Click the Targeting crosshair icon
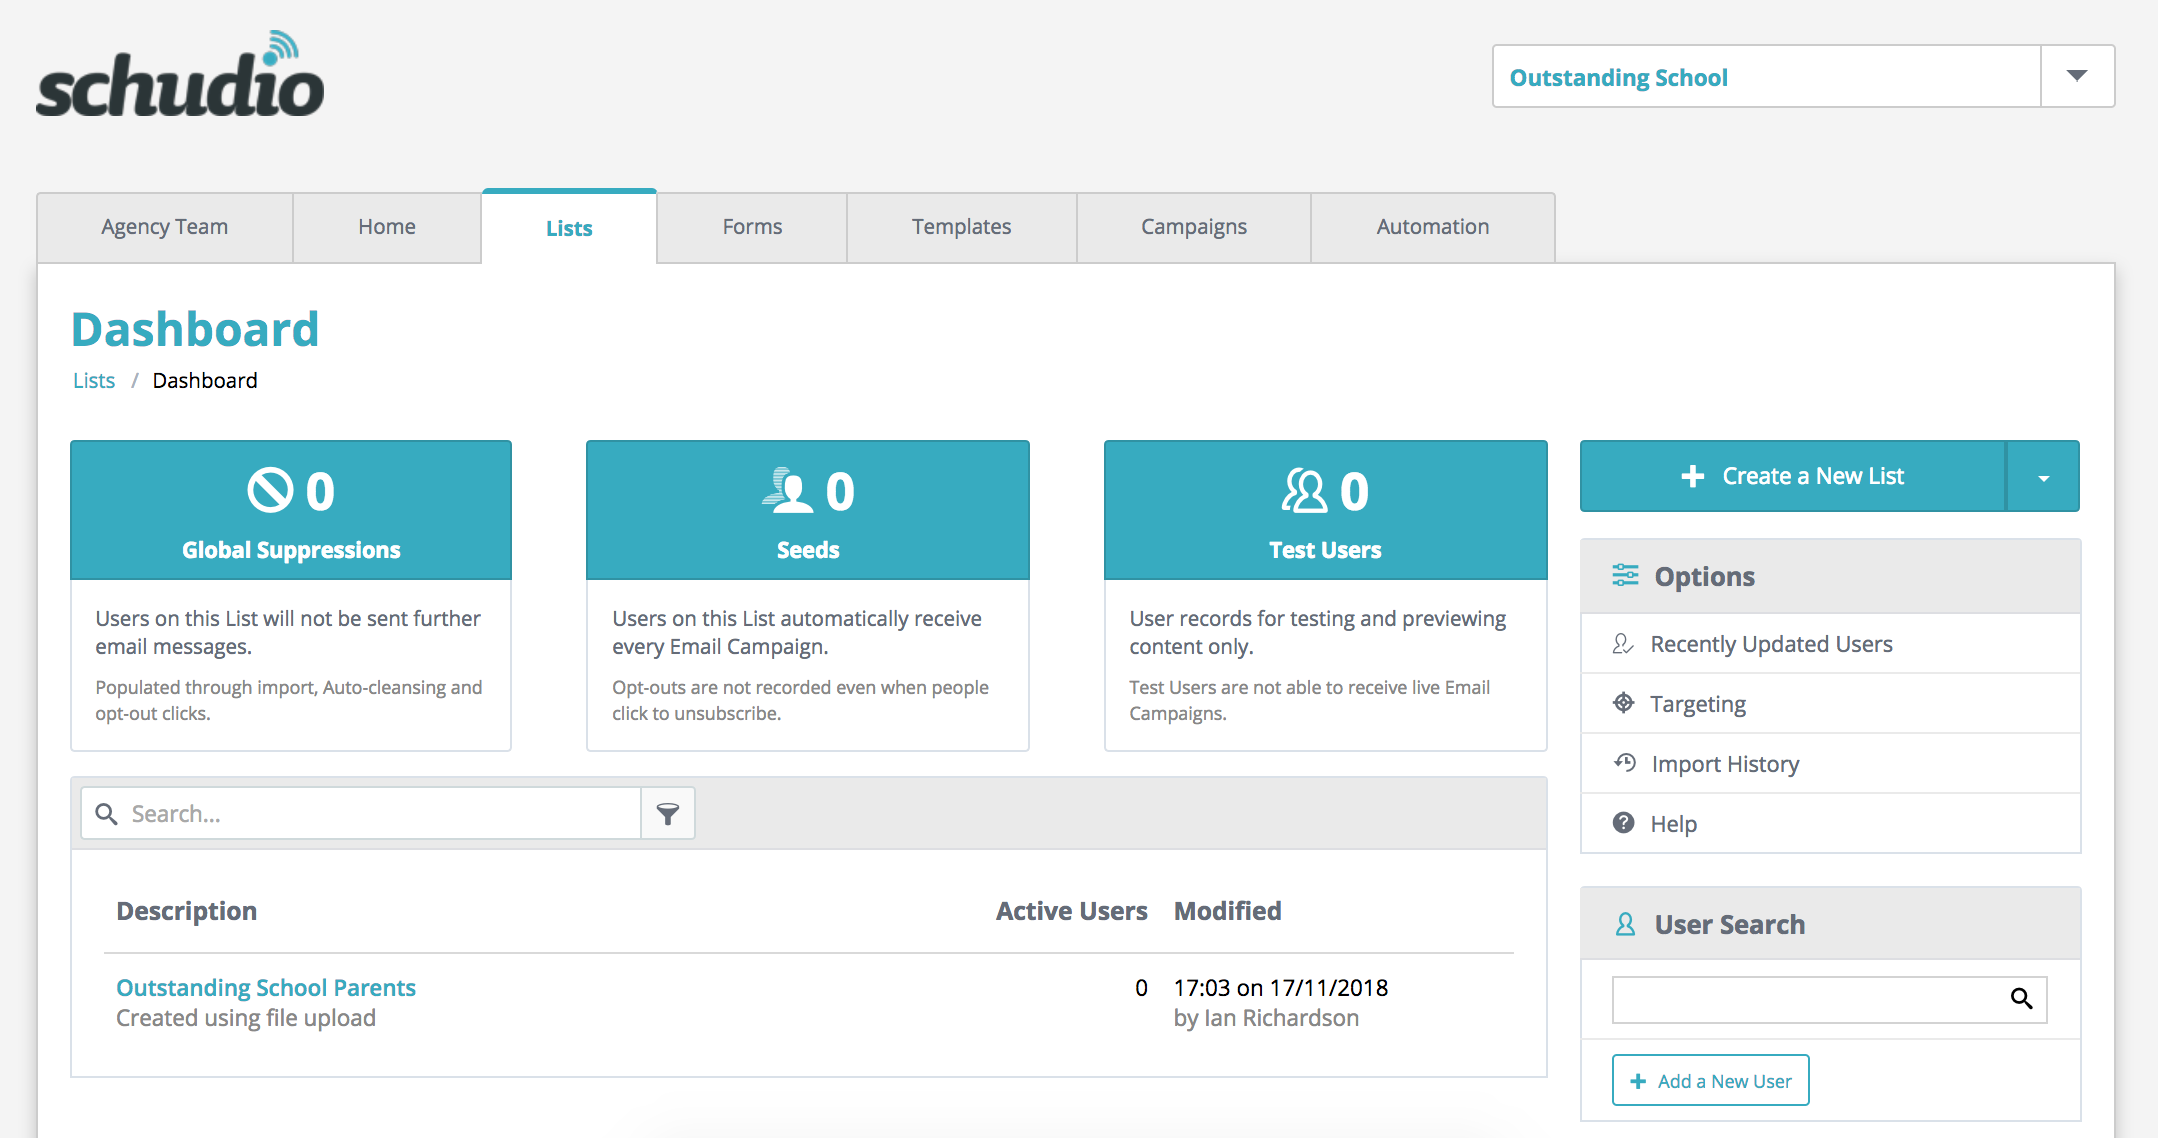This screenshot has height=1138, width=2158. tap(1623, 703)
